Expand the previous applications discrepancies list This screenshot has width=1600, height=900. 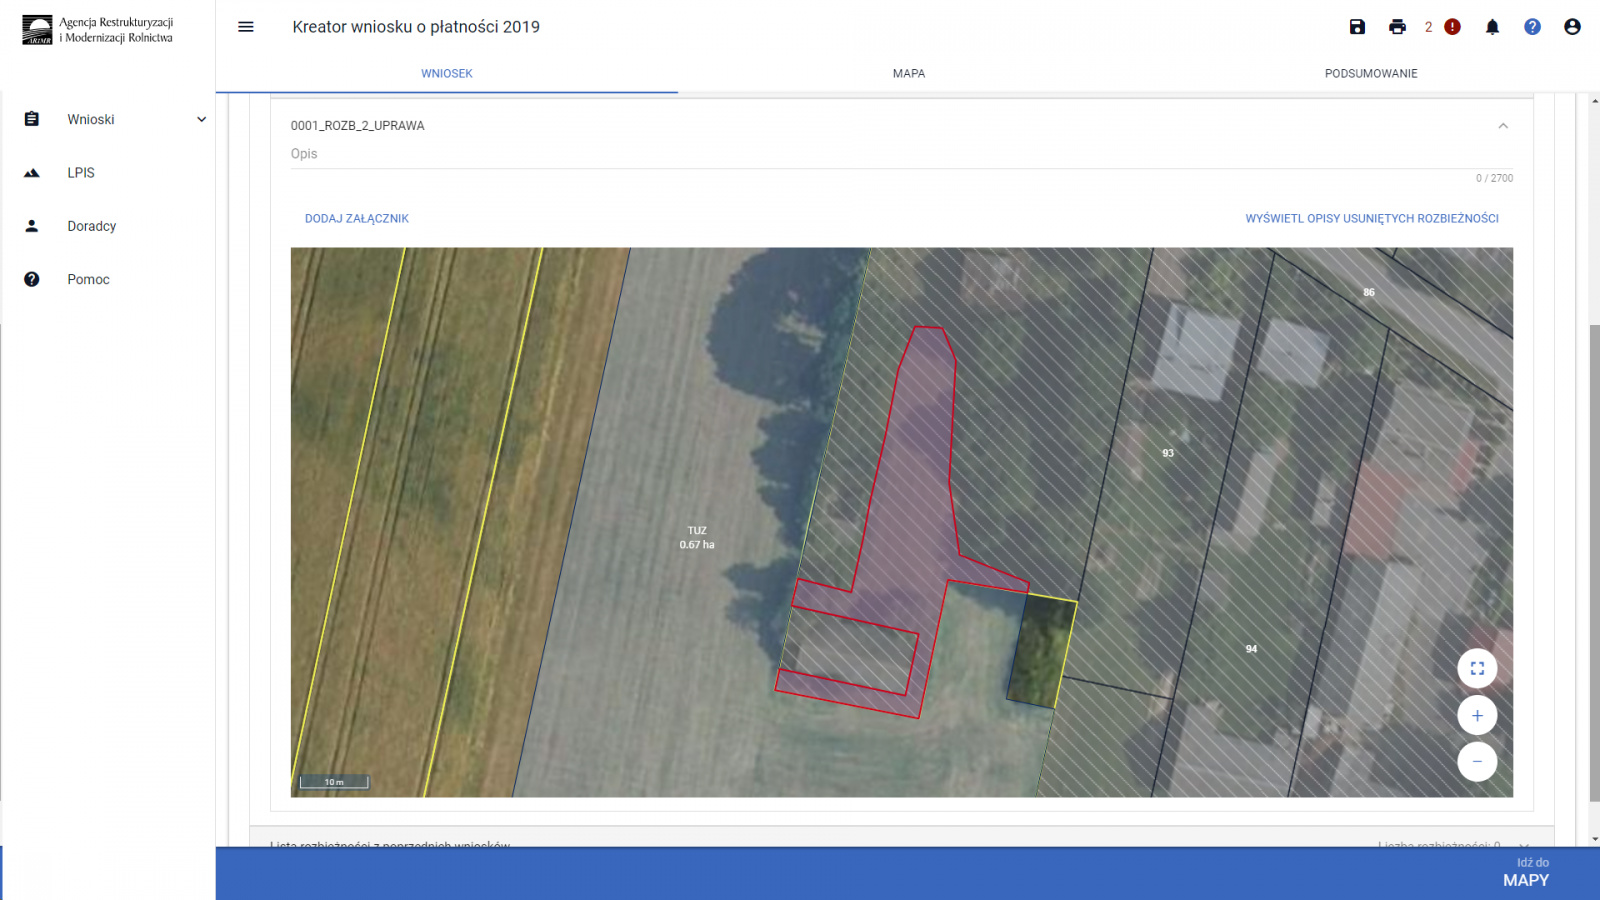click(1523, 844)
